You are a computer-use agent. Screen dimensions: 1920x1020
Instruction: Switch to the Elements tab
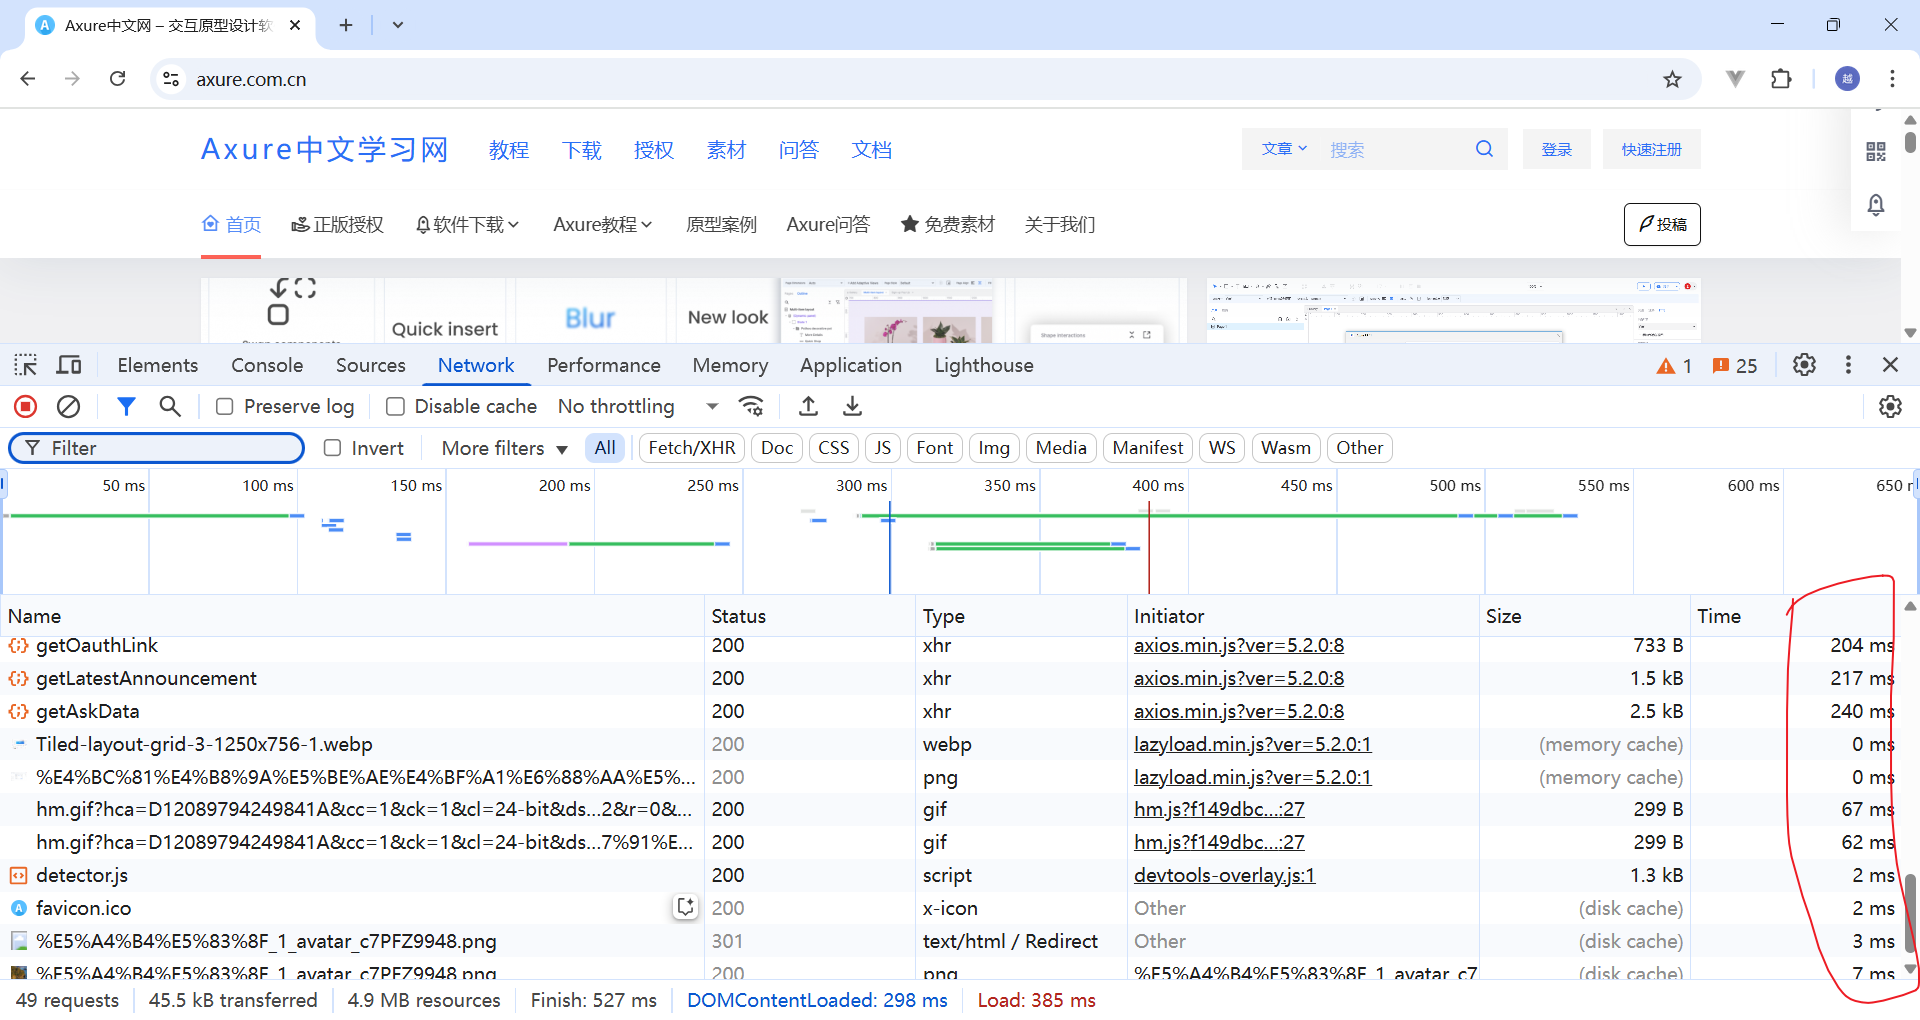coord(158,365)
